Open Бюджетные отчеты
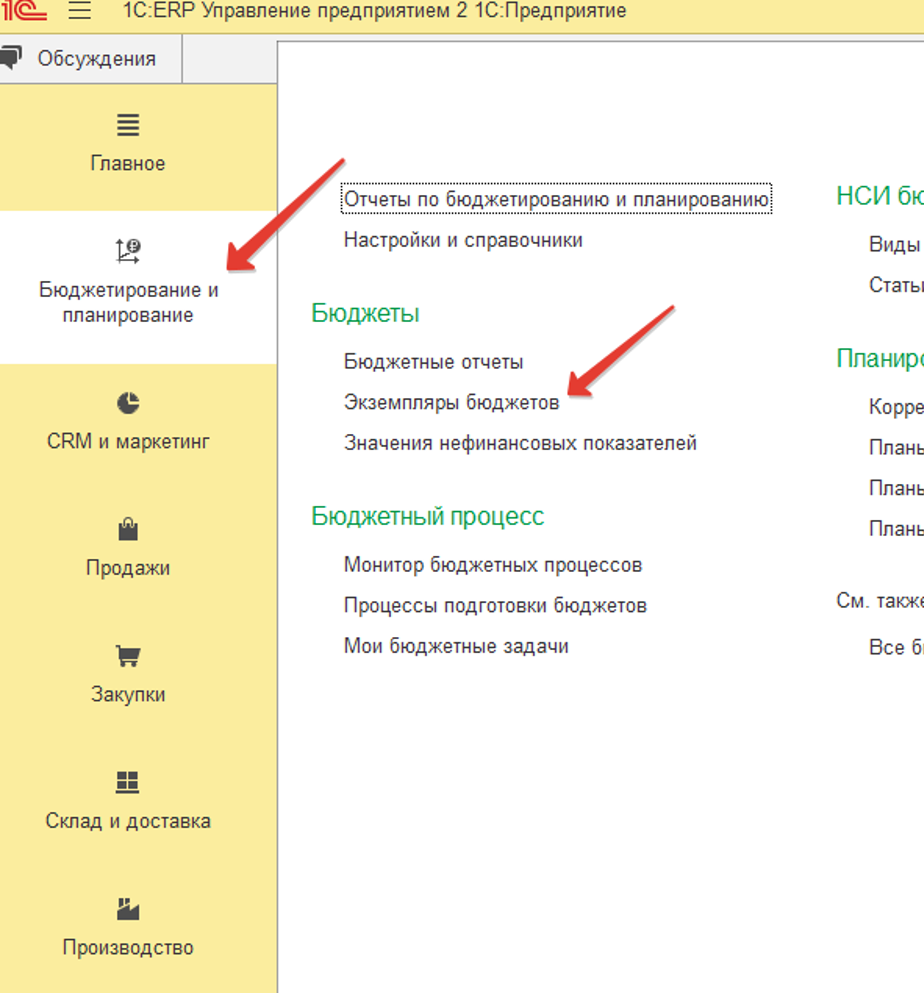 click(x=433, y=362)
